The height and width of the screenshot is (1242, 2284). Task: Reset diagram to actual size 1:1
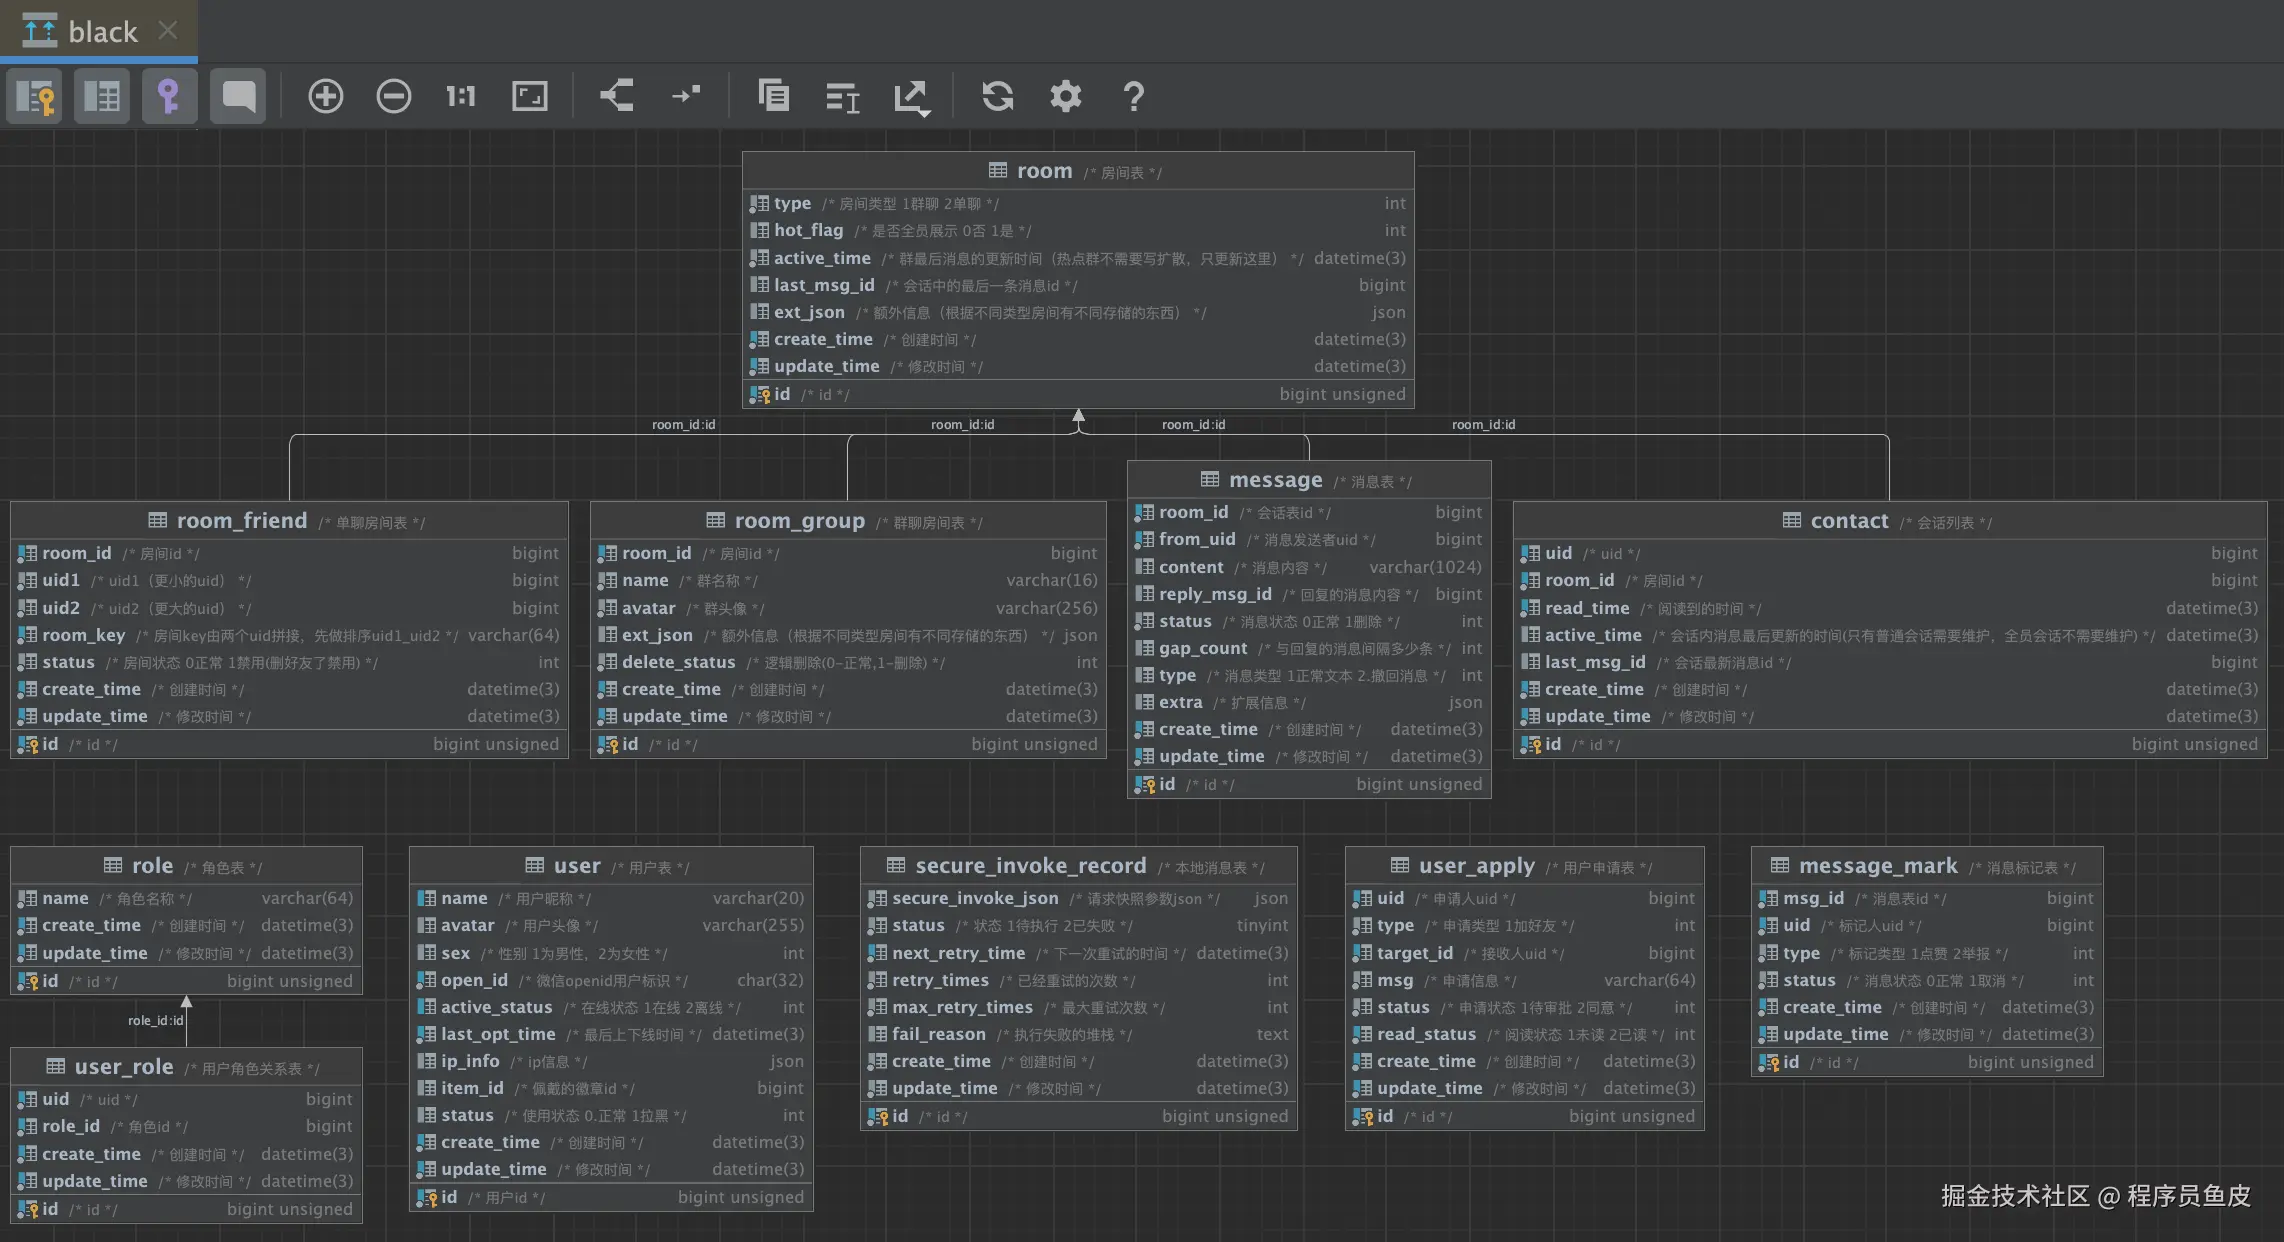pyautogui.click(x=461, y=97)
